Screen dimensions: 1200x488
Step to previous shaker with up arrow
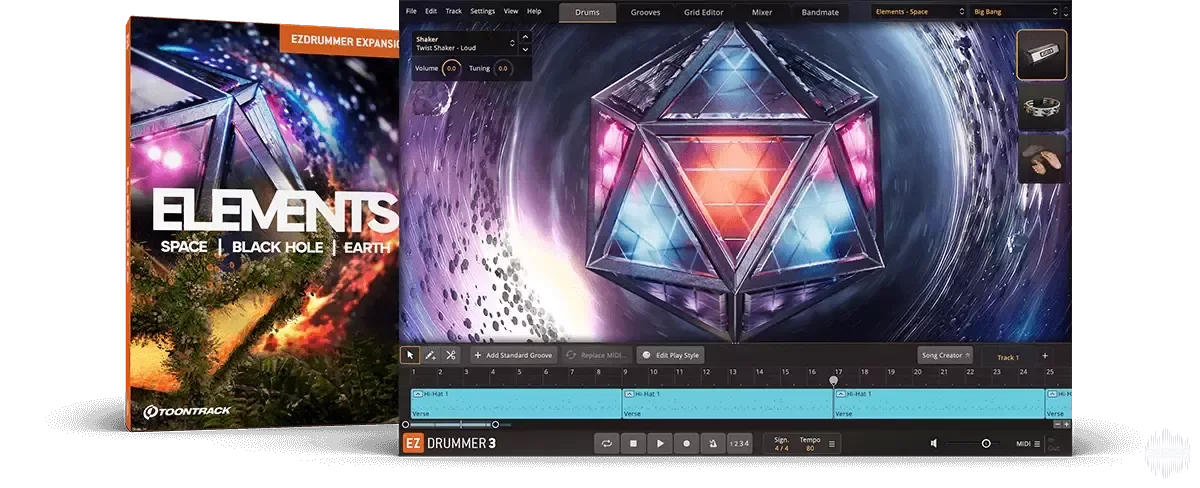tap(526, 37)
